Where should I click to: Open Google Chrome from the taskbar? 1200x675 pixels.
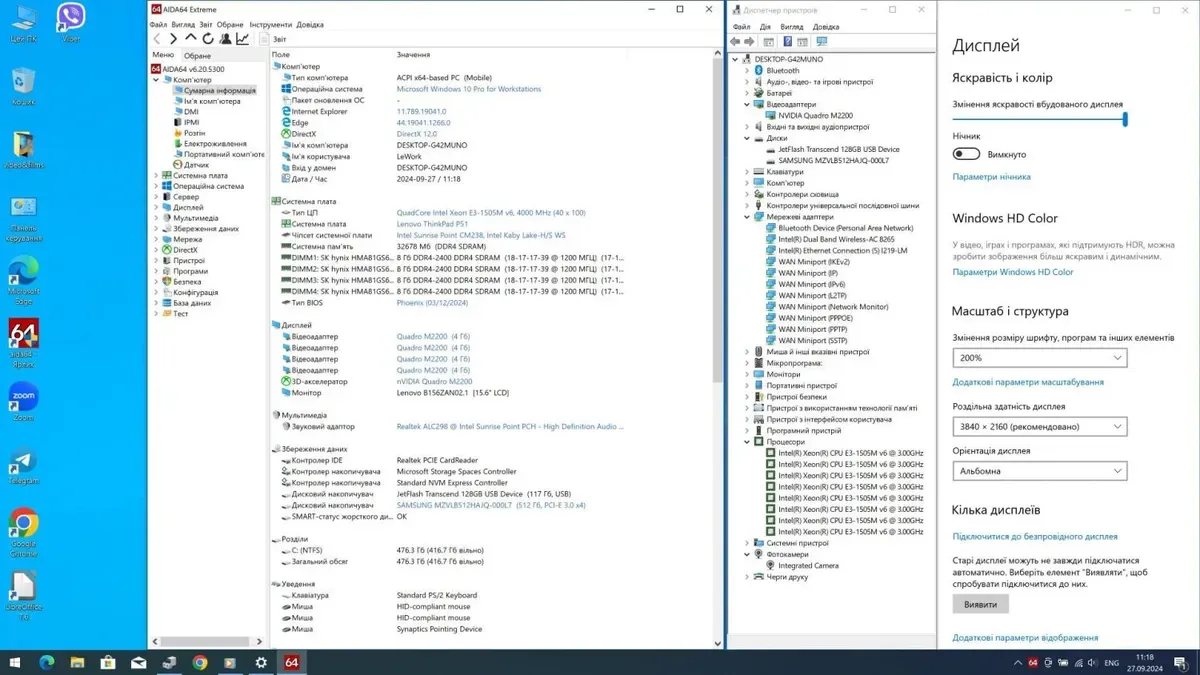coord(199,662)
